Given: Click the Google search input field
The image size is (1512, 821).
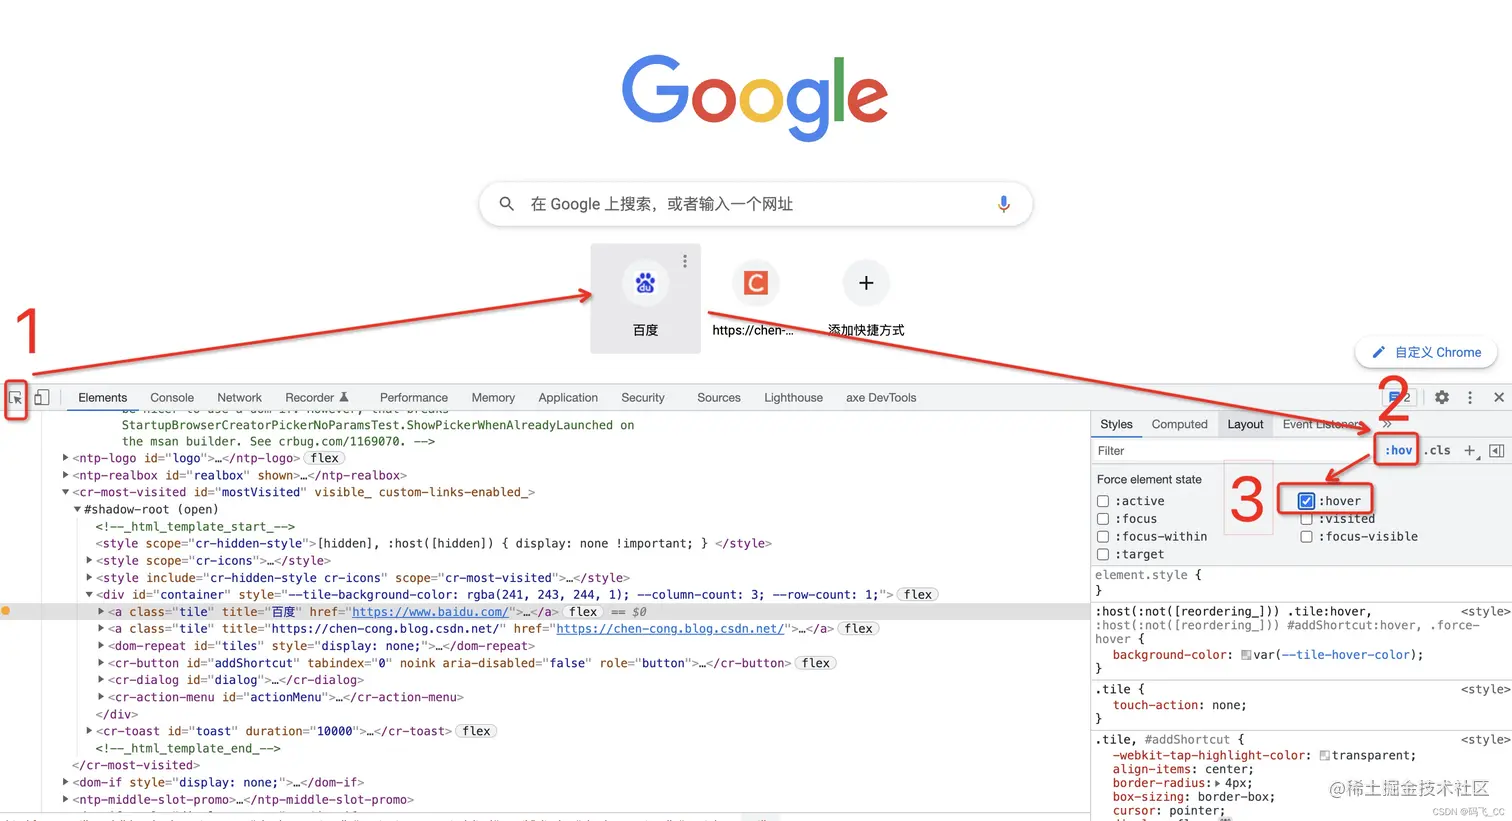Looking at the screenshot, I should 755,204.
